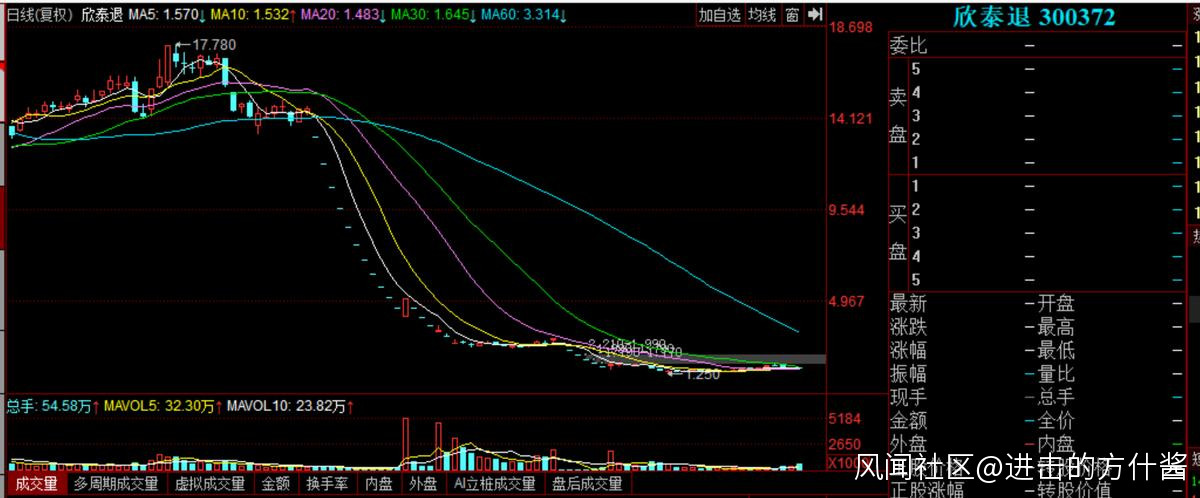
Task: Click the MA20: 1.483 indicator label
Action: coord(342,15)
